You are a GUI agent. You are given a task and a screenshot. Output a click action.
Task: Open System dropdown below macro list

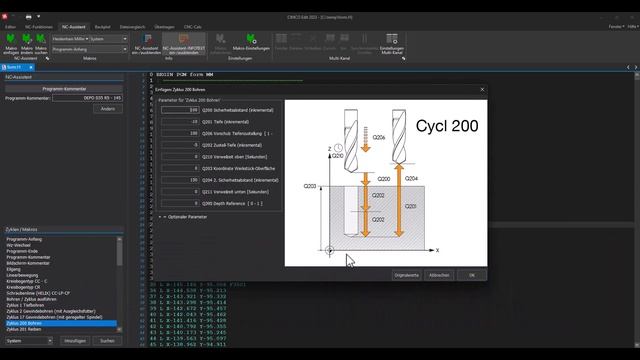pyautogui.click(x=29, y=341)
